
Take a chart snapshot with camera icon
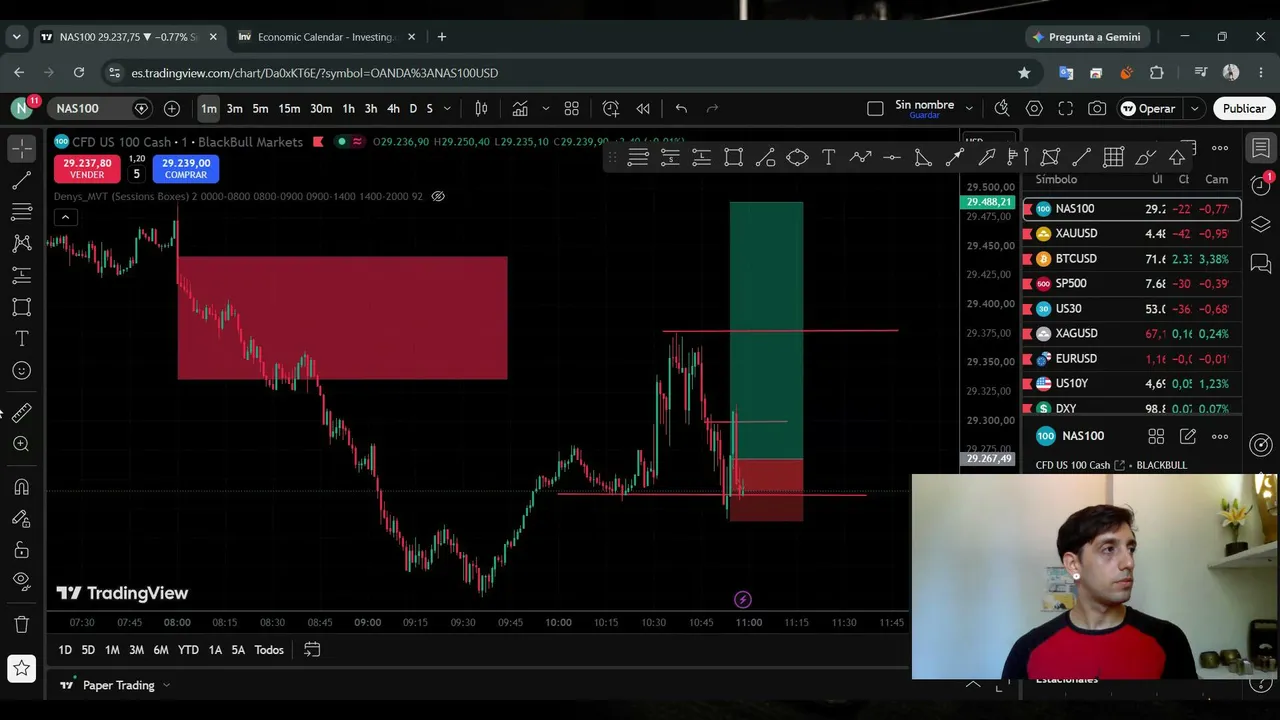[x=1097, y=108]
